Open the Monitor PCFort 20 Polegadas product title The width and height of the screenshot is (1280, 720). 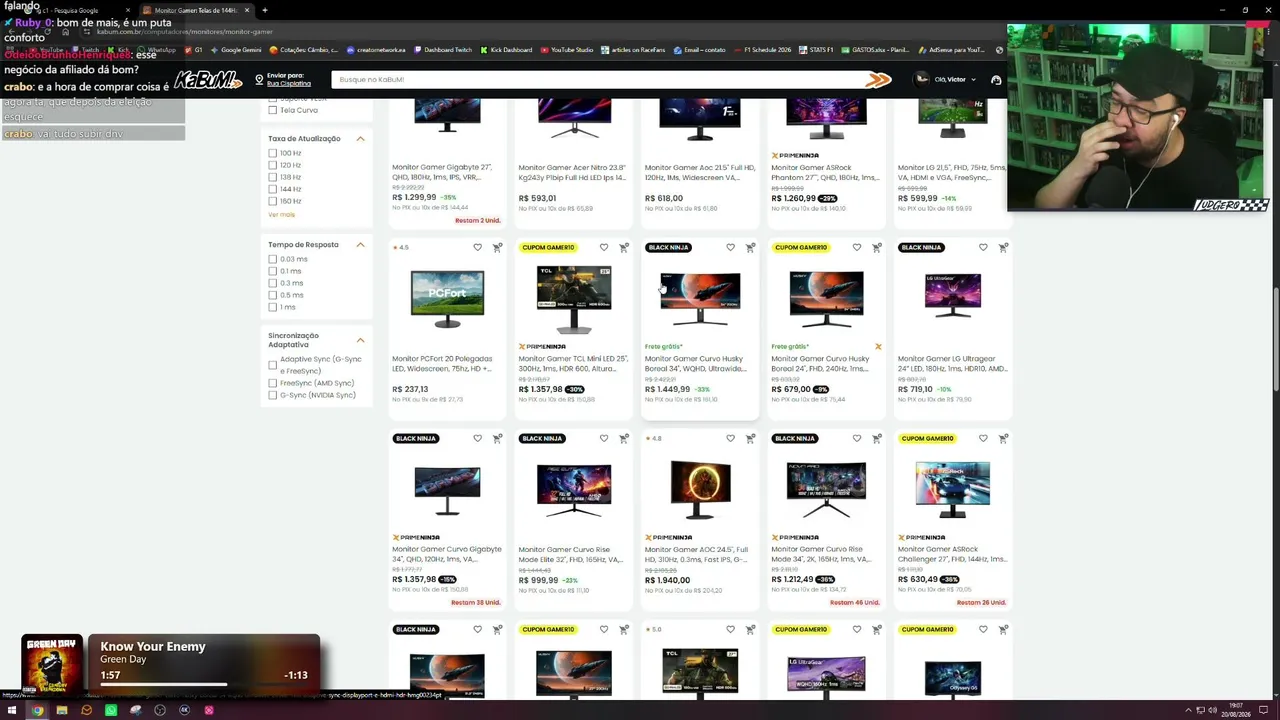(x=443, y=363)
